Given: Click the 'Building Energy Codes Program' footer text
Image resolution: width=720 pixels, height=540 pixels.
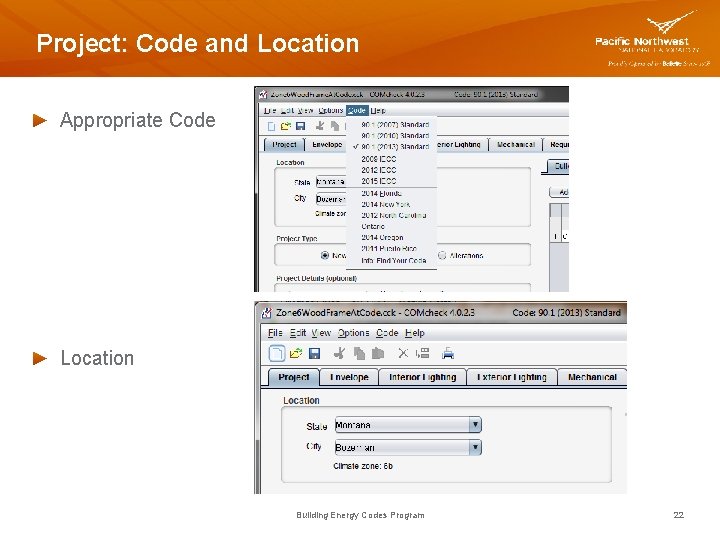Looking at the screenshot, I should coord(360,515).
